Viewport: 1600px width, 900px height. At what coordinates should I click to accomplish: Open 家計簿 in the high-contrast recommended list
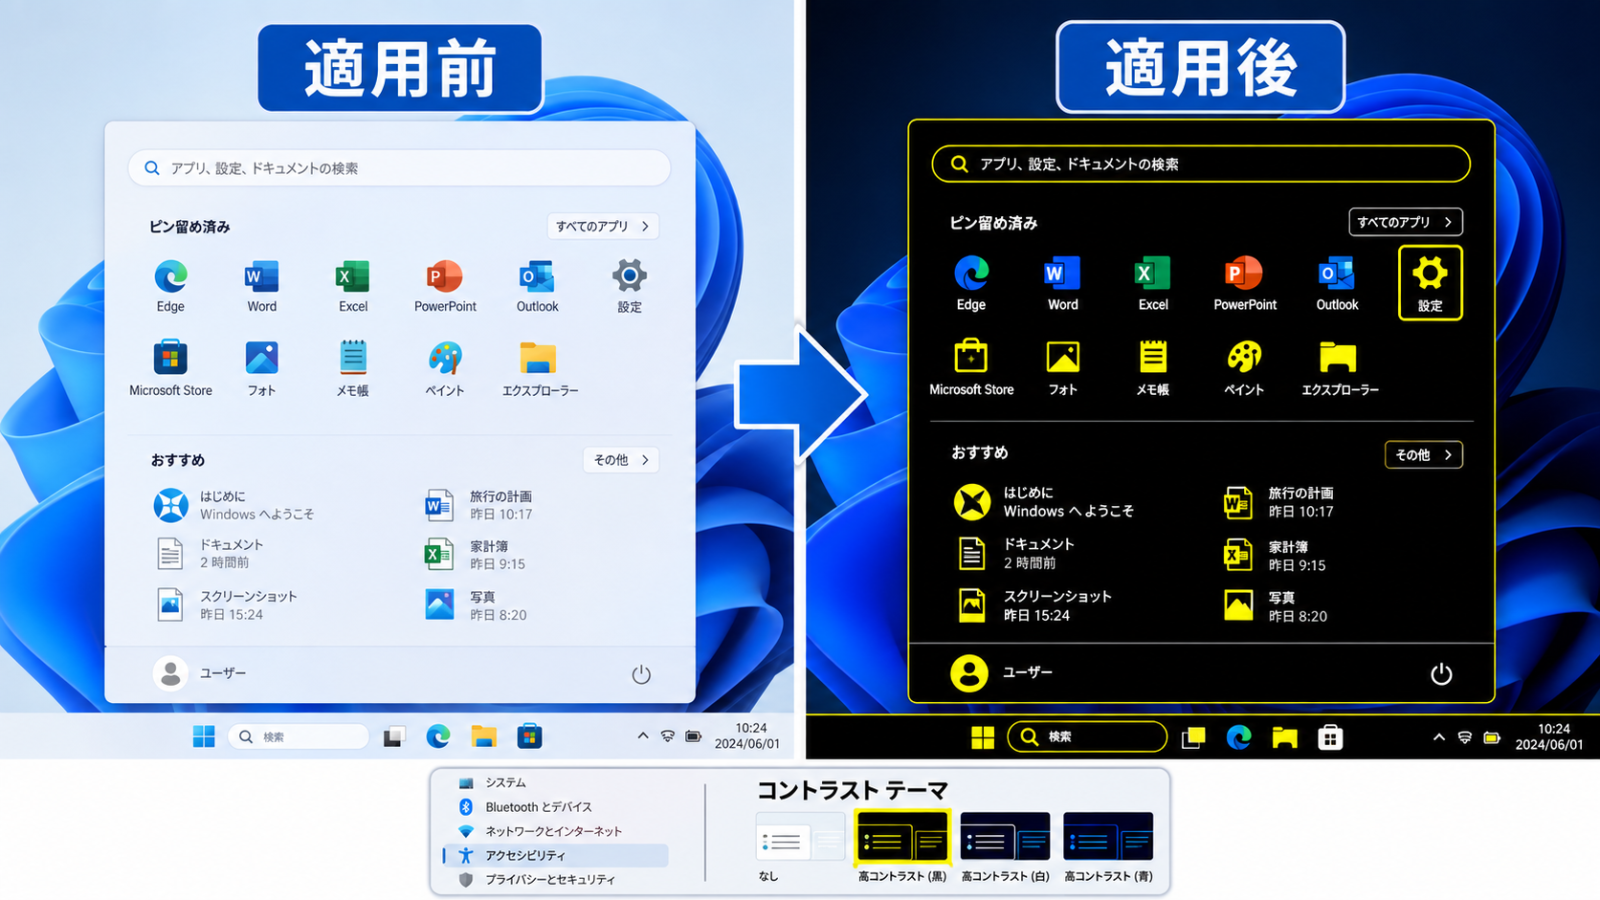pos(1275,555)
